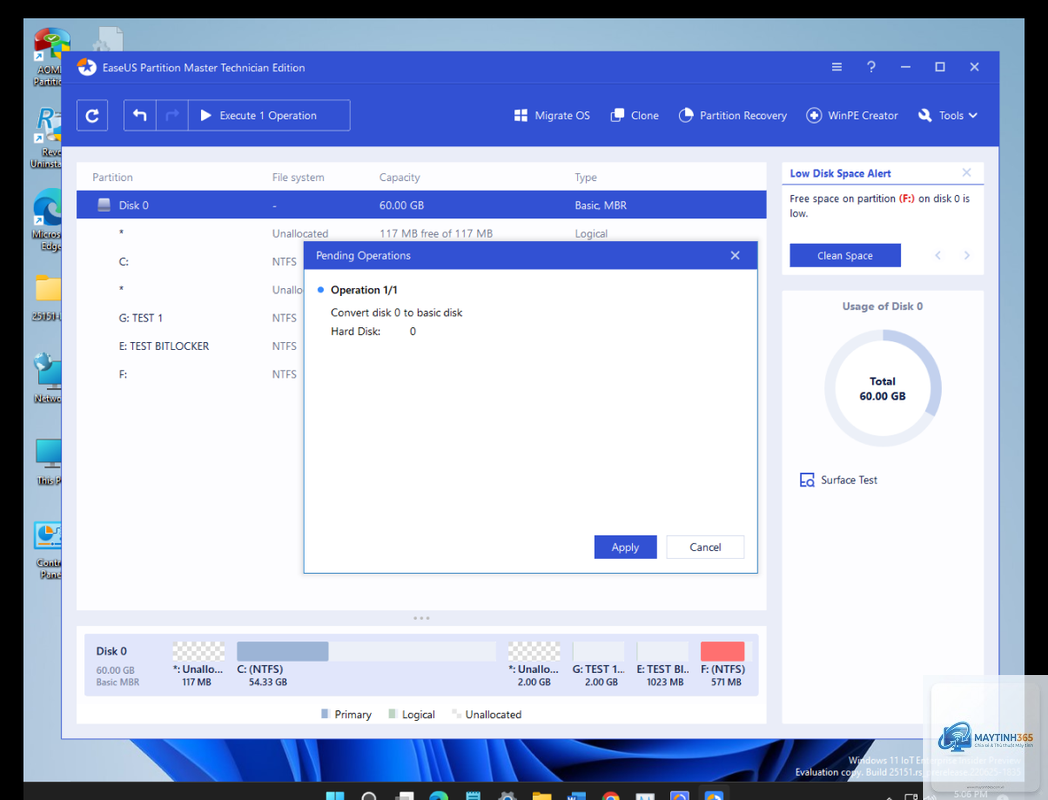Undo the last pending operation
The image size is (1048, 800).
click(140, 116)
